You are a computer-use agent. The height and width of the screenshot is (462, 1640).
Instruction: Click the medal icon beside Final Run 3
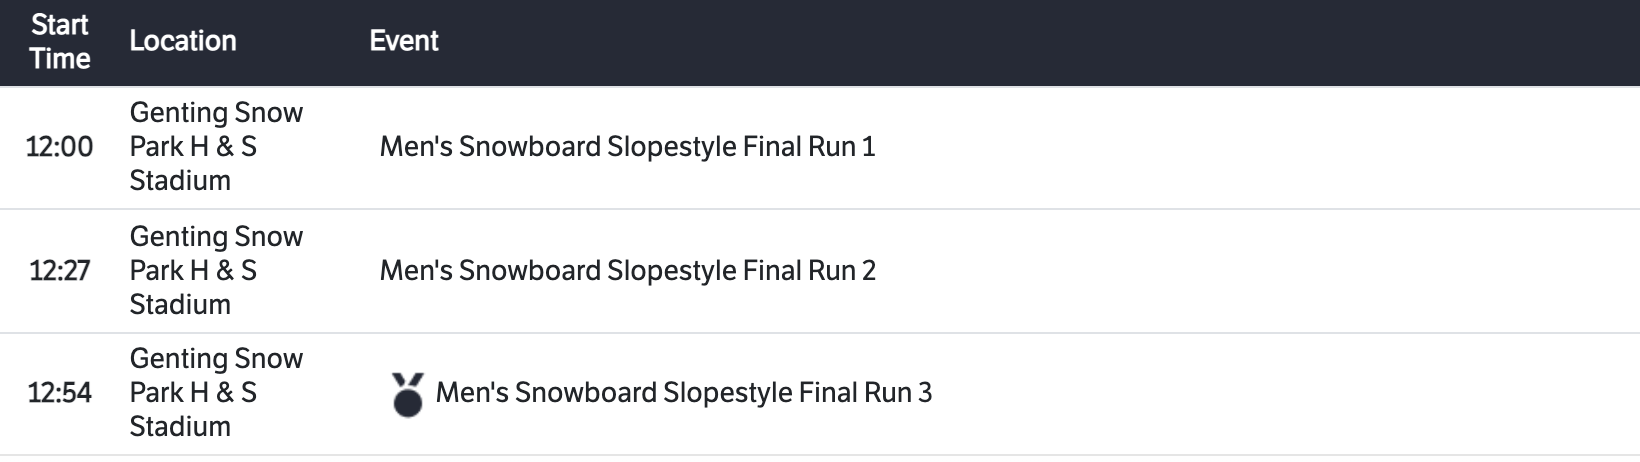coord(407,394)
